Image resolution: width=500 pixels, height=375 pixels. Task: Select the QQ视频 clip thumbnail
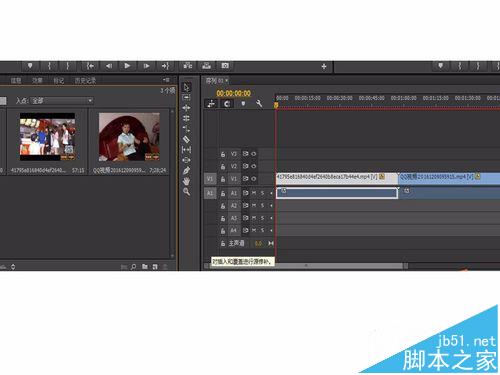(x=129, y=137)
